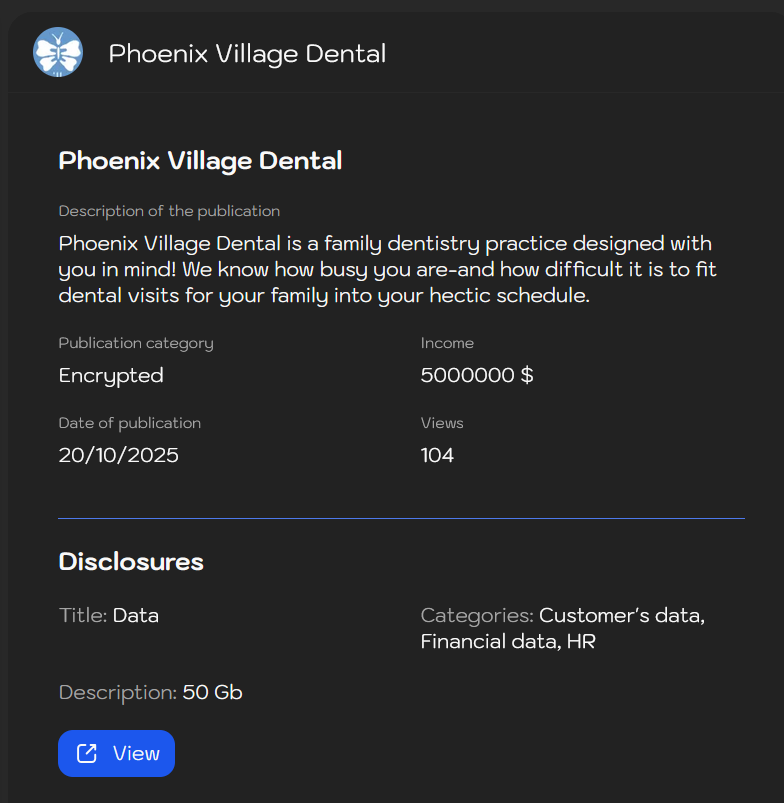Click the Phoenix Village Dental title in header bar
Viewport: 784px width, 803px height.
coord(246,54)
